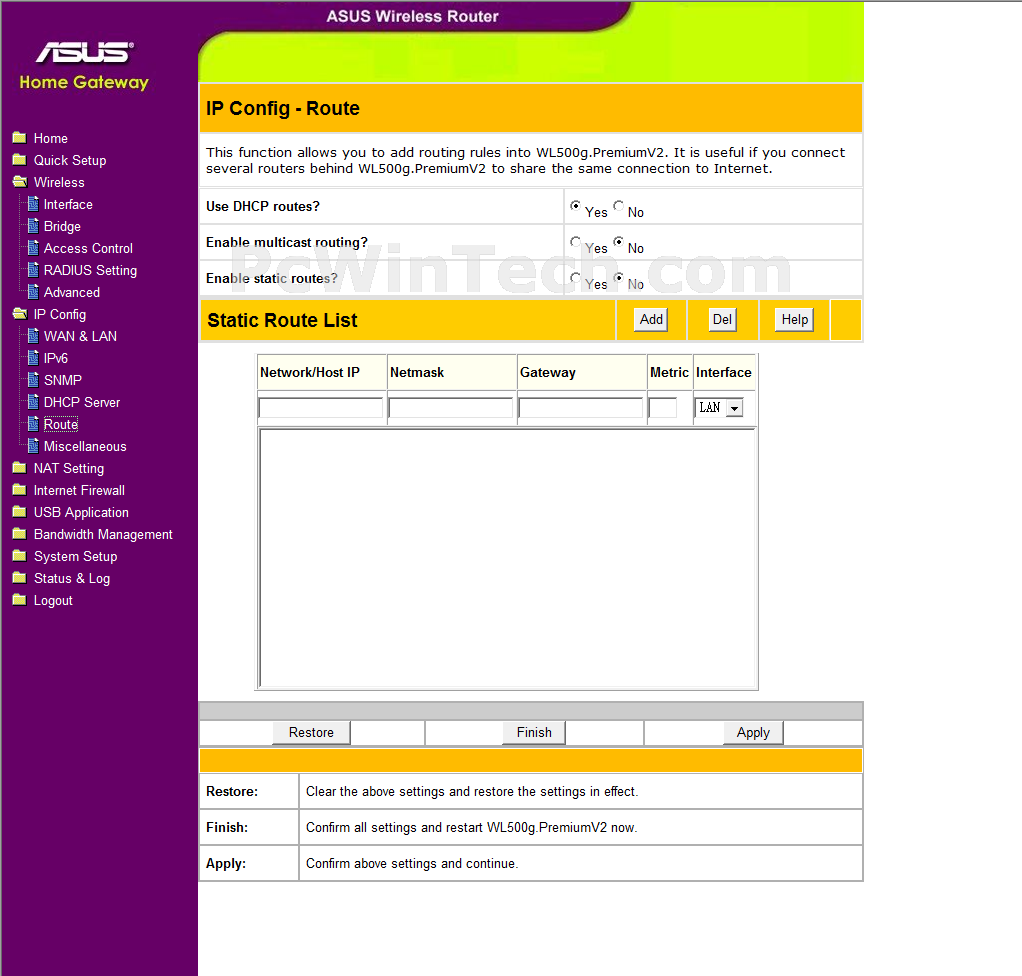Click the ASUS logo
This screenshot has width=1022, height=976.
[x=85, y=52]
